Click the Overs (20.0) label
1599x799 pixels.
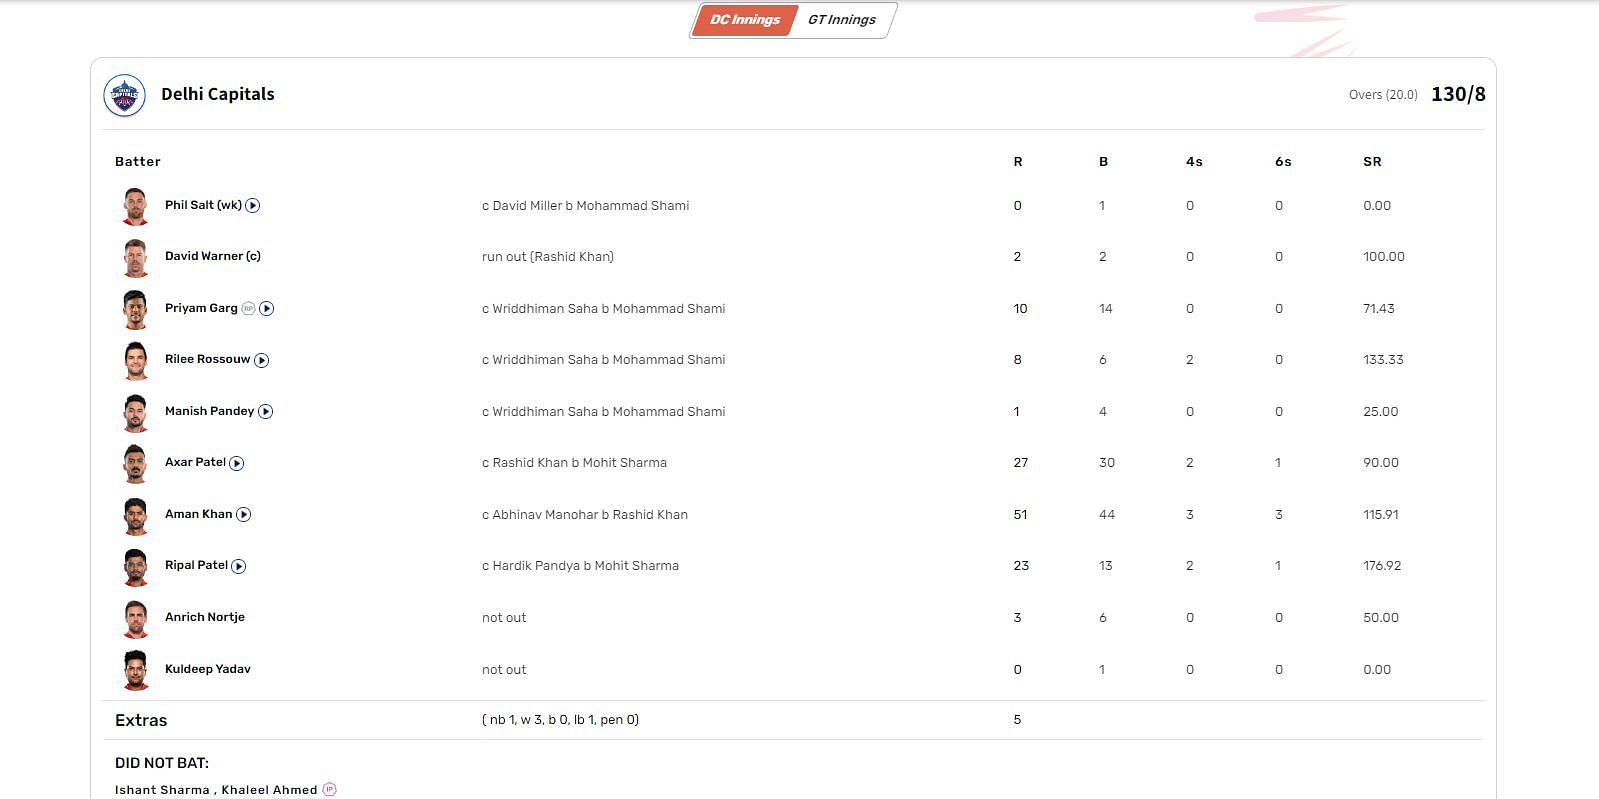coord(1383,95)
